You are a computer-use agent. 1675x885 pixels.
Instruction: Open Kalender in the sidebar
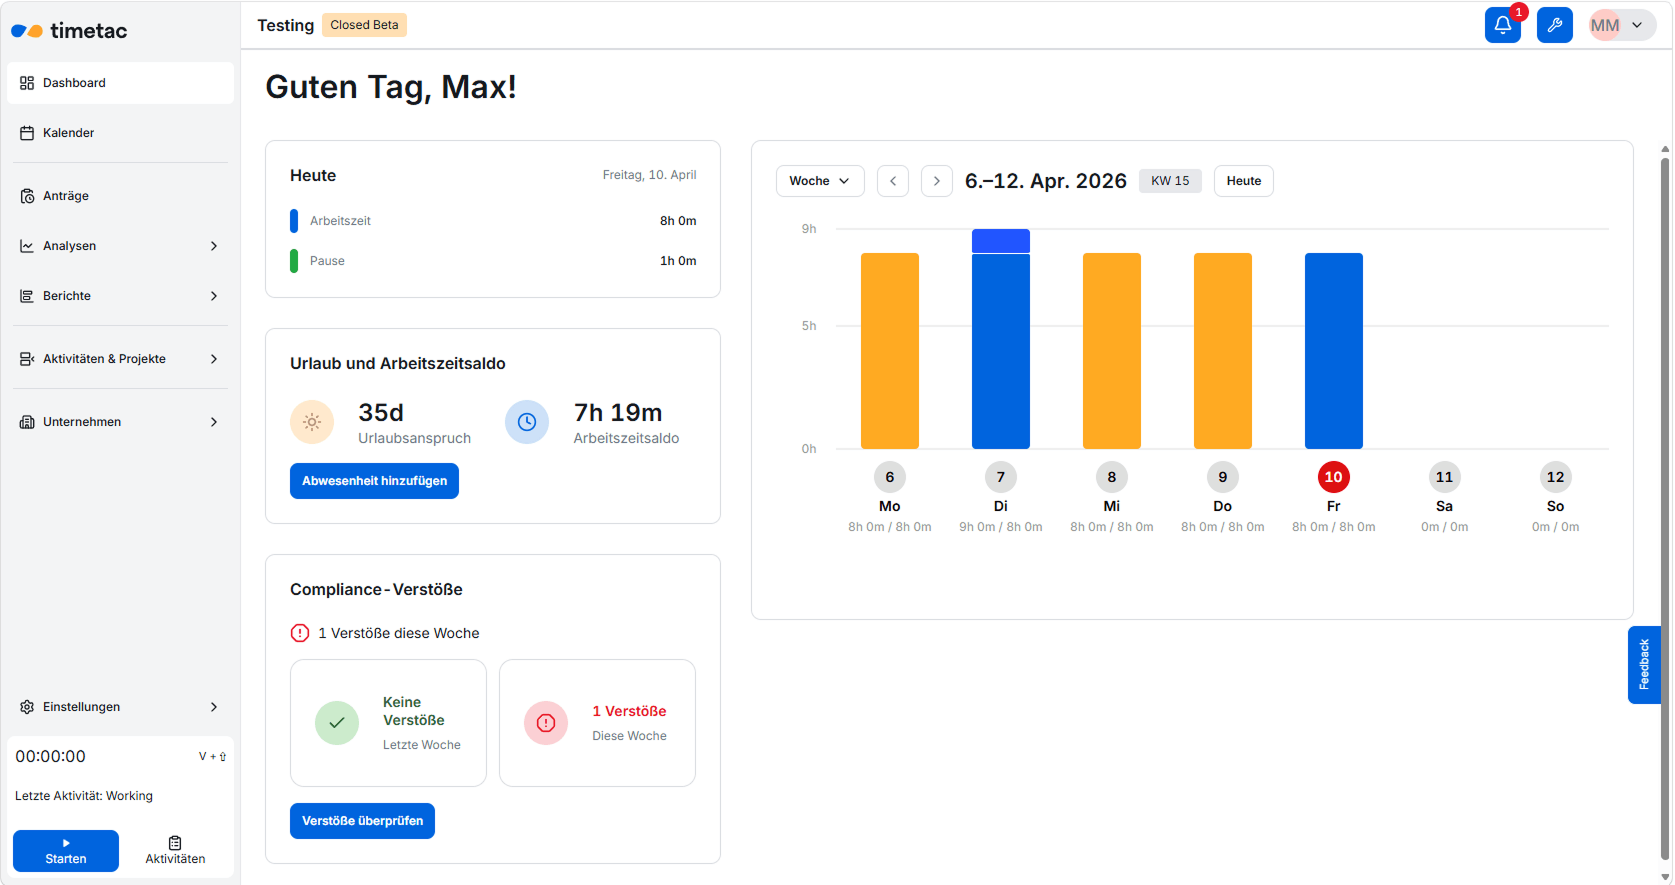click(68, 133)
